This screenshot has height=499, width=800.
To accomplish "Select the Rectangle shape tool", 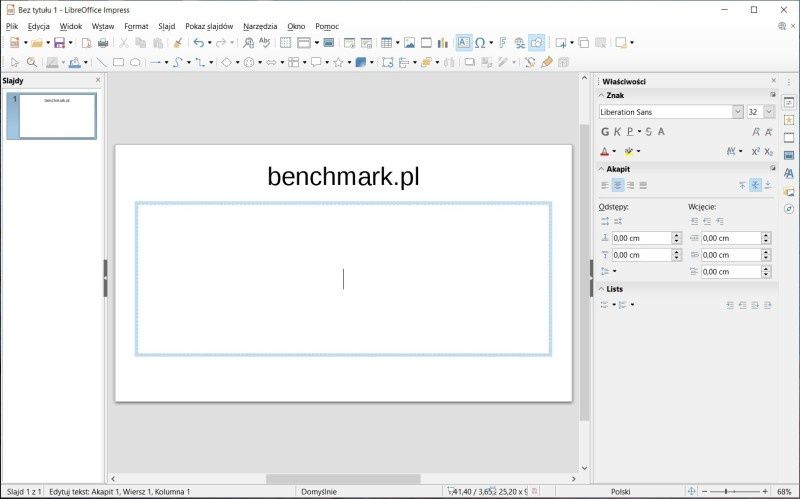I will 118,62.
